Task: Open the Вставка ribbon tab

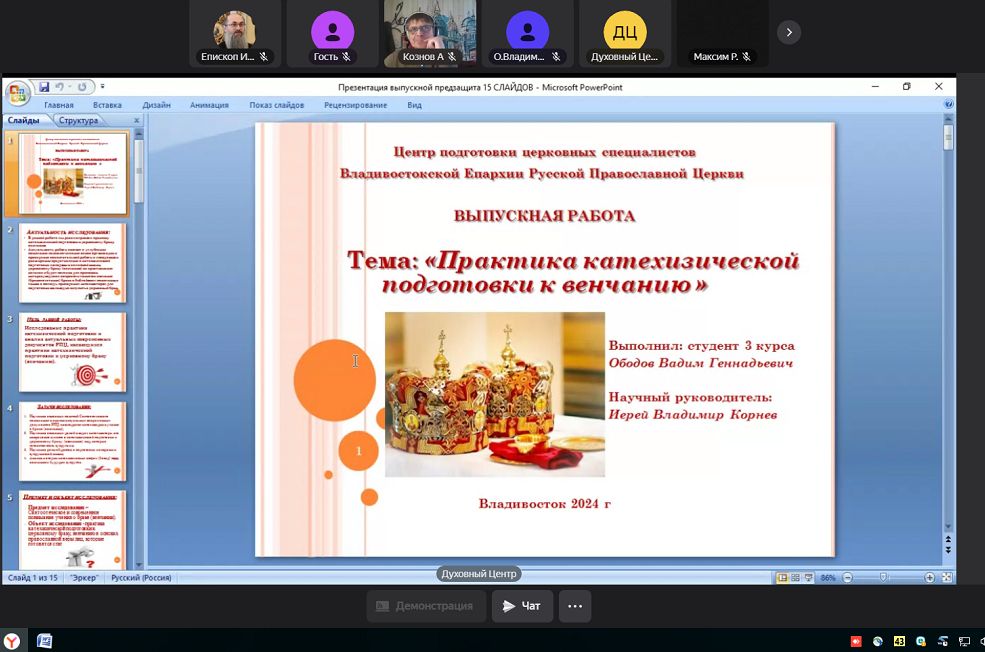Action: [107, 105]
